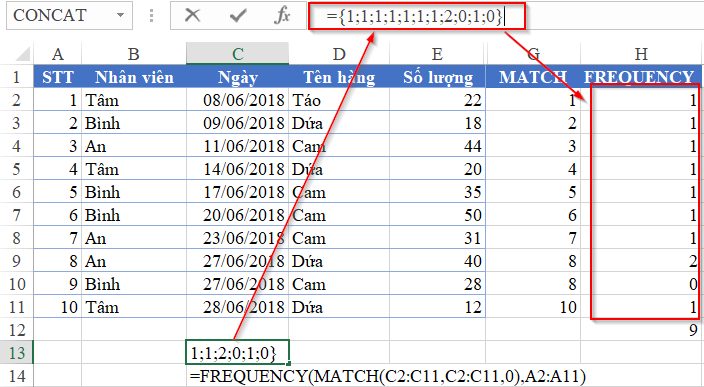This screenshot has width=704, height=387.
Task: Click Số lượng value 50
Action: [437, 215]
